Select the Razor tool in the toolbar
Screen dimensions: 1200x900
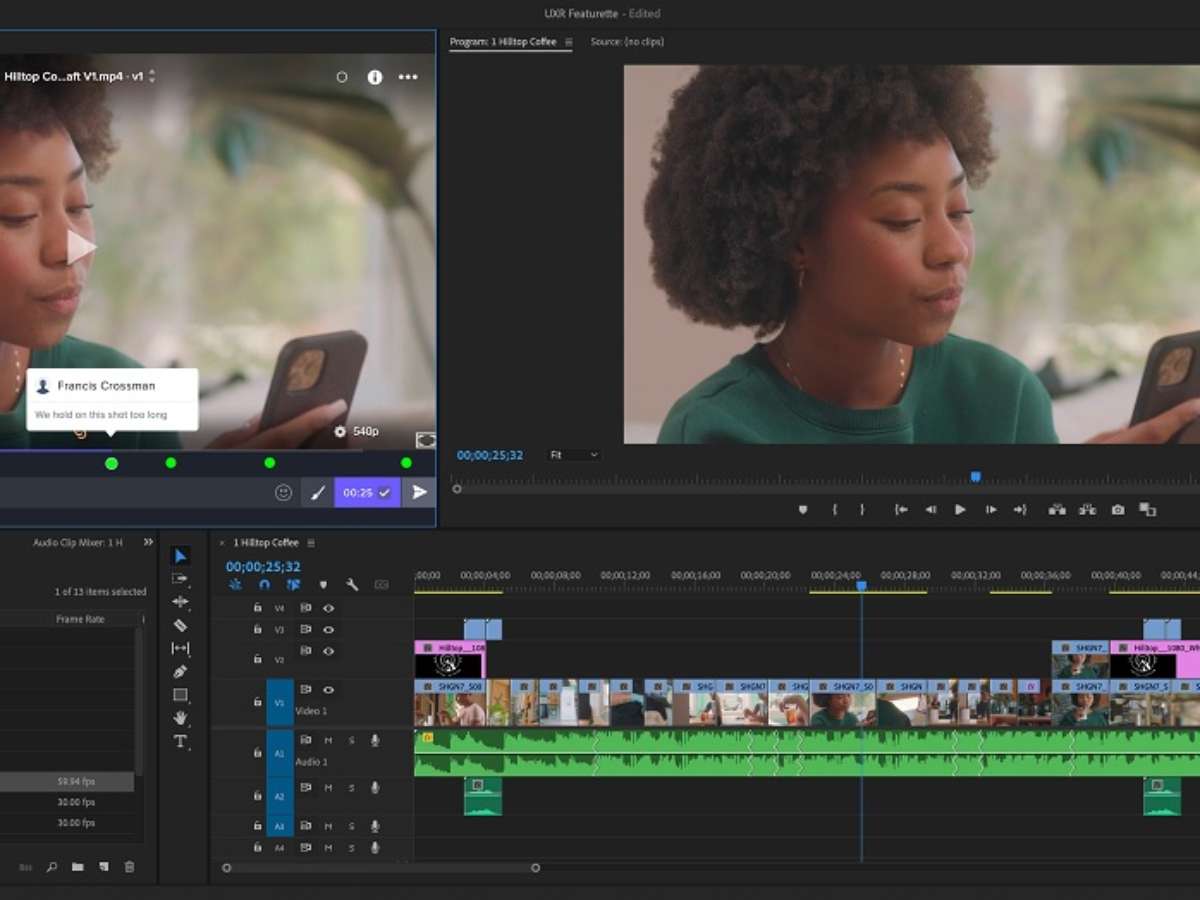(180, 625)
